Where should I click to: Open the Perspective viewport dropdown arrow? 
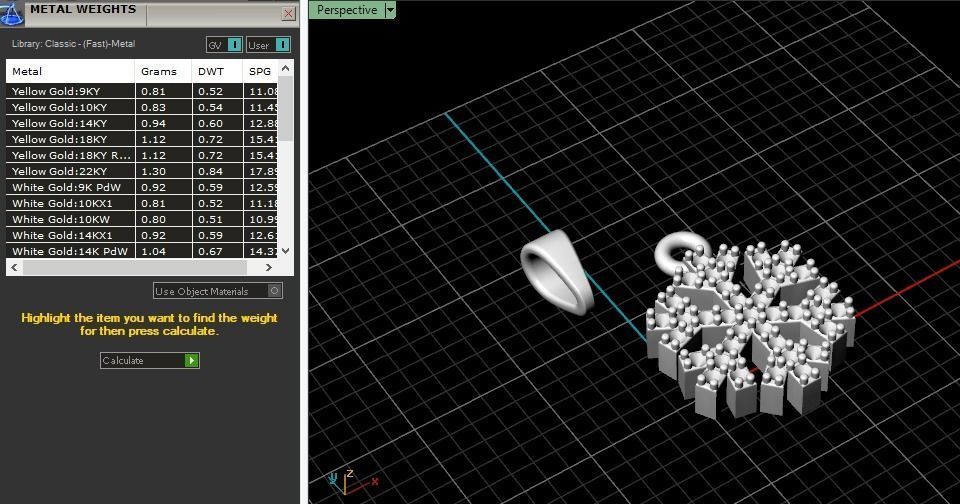click(390, 10)
